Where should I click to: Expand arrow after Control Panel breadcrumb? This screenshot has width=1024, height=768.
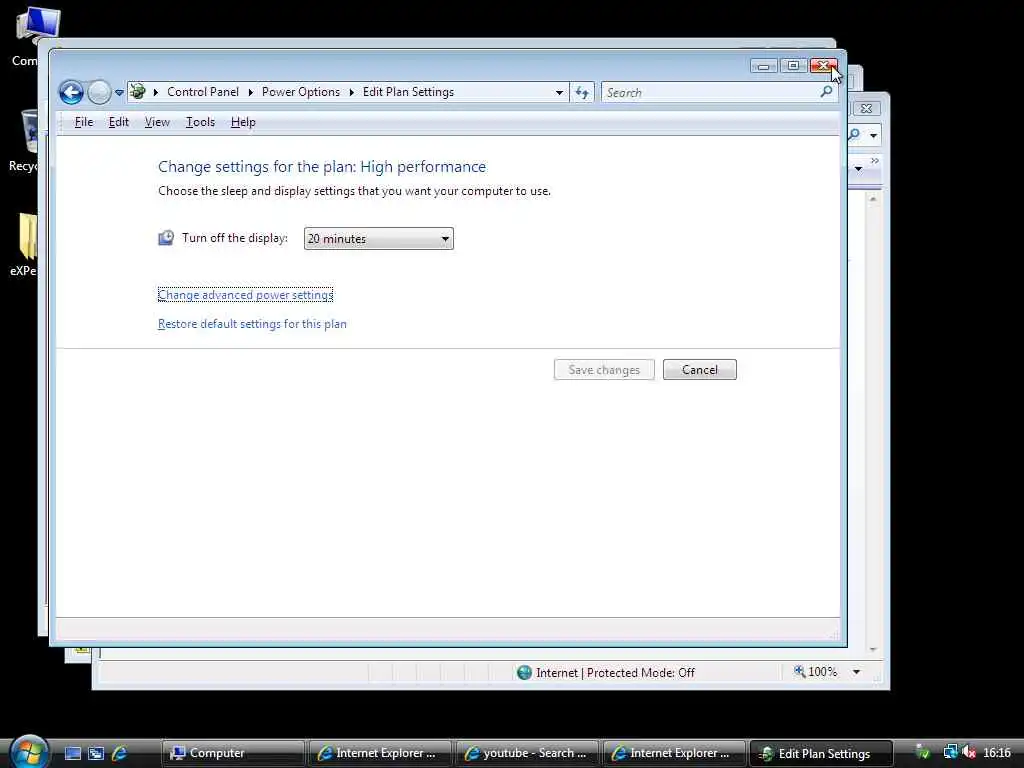(251, 93)
